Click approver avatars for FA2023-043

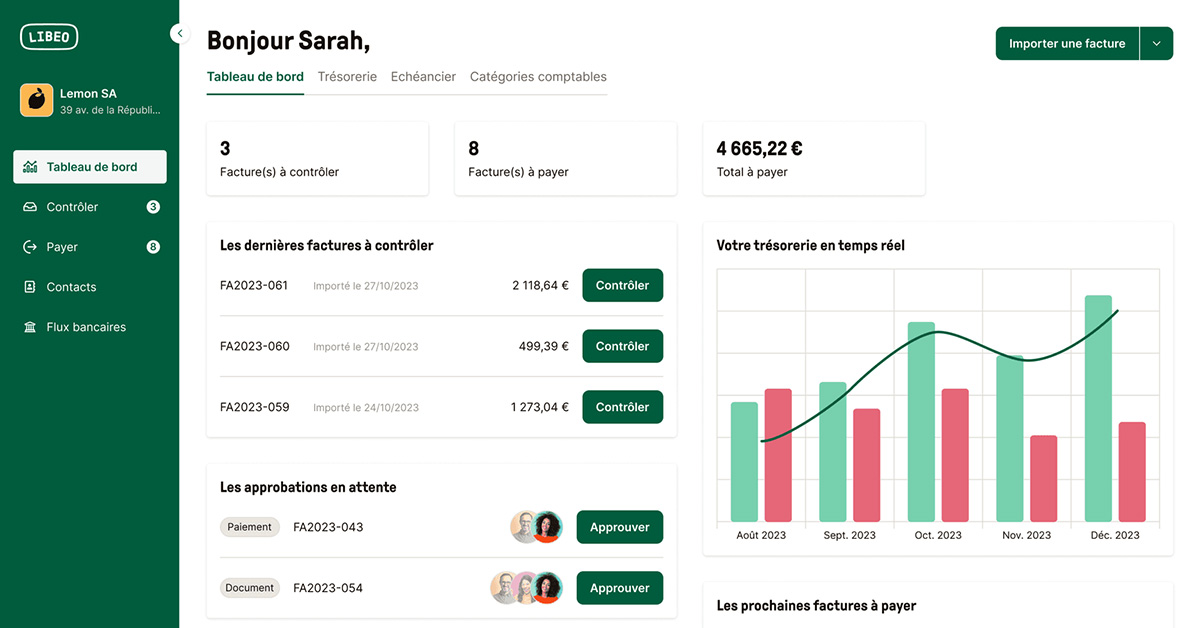(x=536, y=527)
